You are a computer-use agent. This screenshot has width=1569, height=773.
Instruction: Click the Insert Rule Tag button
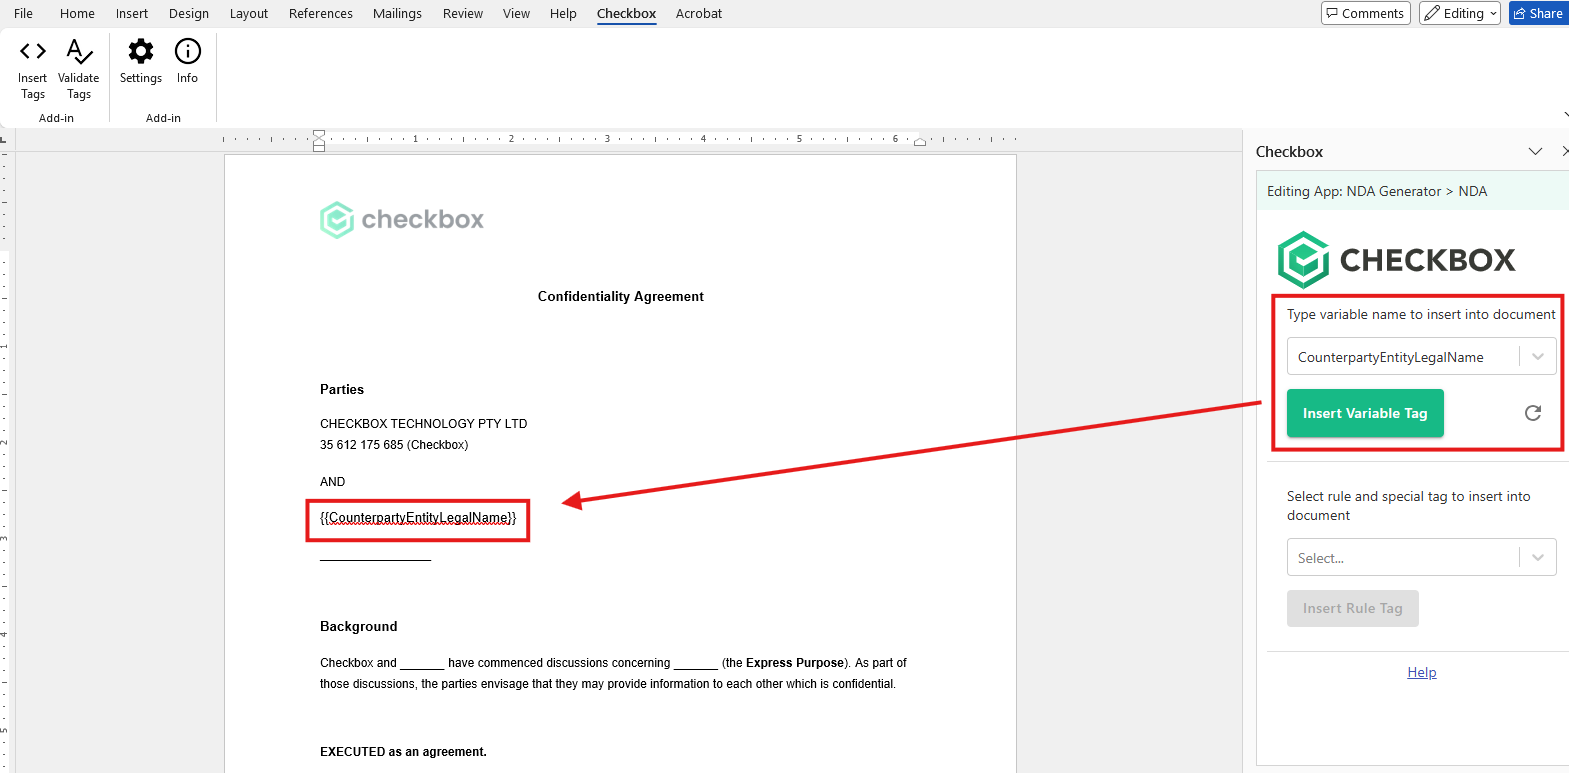tap(1353, 608)
